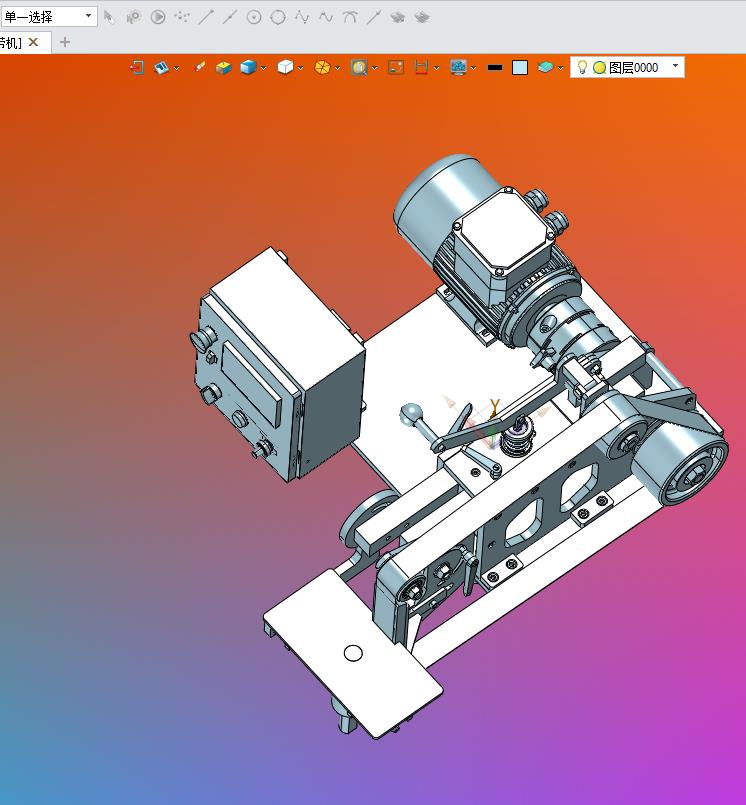The height and width of the screenshot is (805, 746).
Task: Click the paintbrush attribute tool icon
Action: 199,67
